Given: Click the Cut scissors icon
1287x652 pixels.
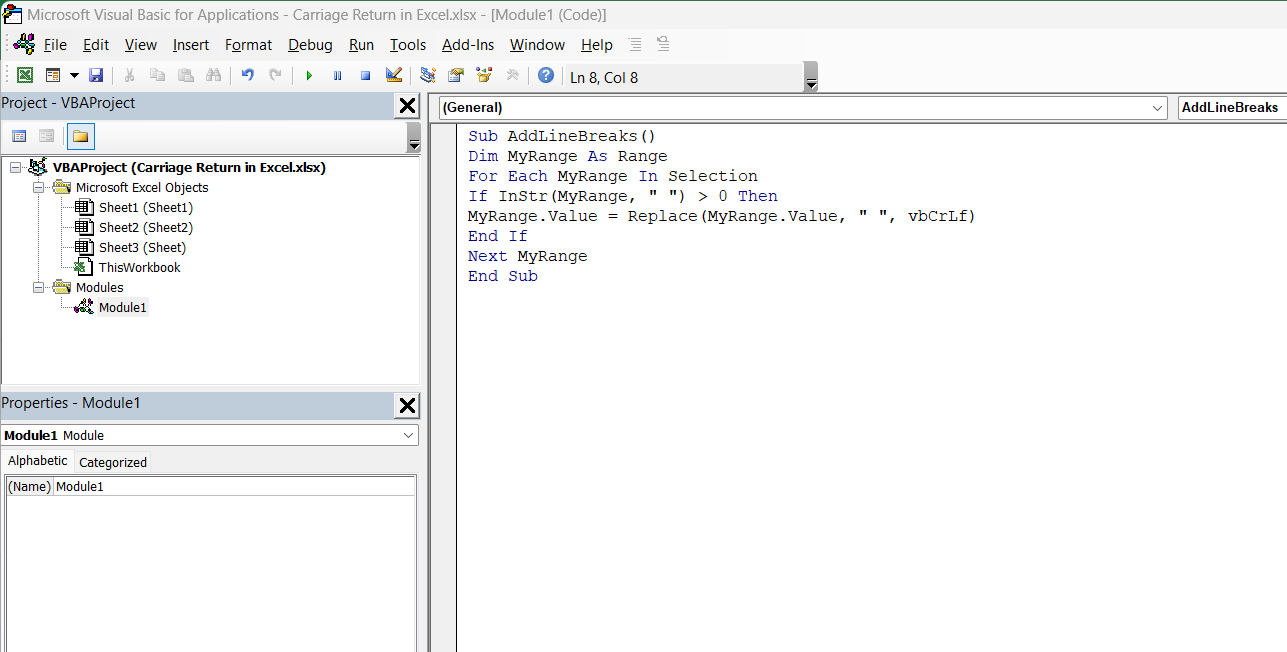Looking at the screenshot, I should point(129,76).
